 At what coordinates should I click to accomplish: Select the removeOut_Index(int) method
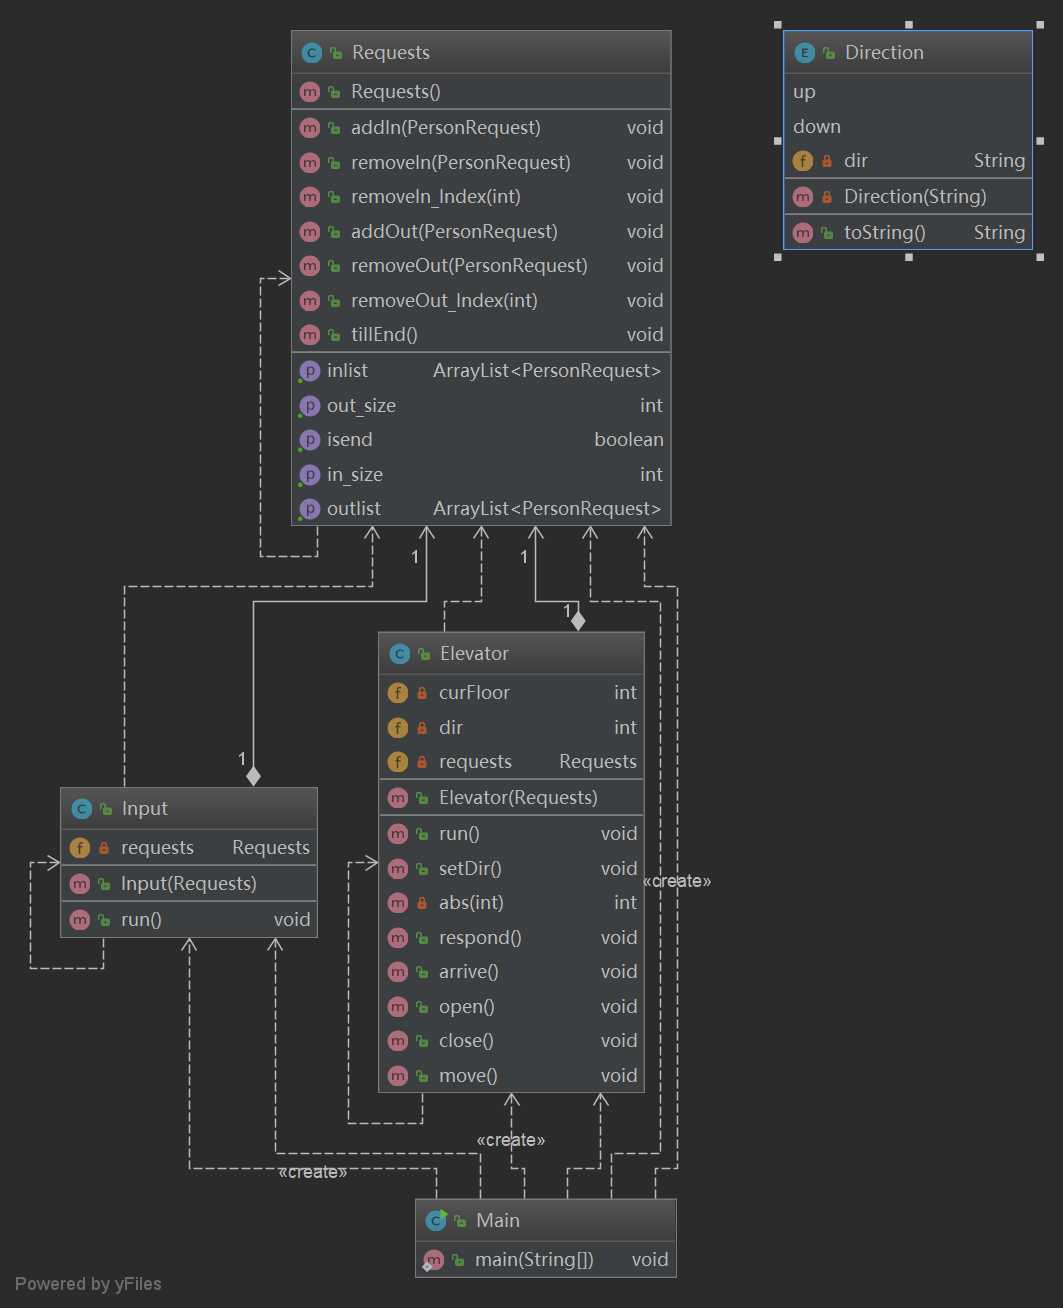444,301
